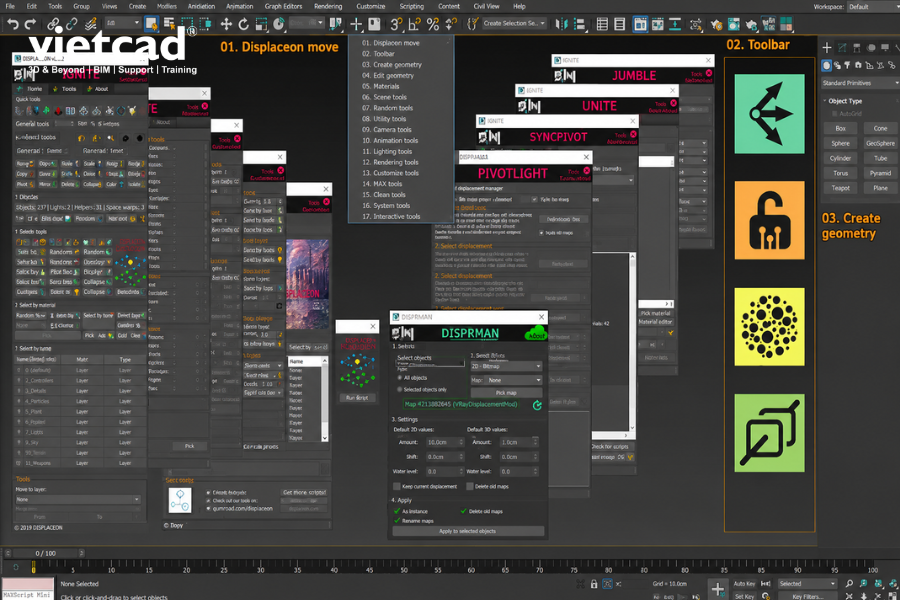Click the Align tool icon
Viewport: 900px width, 600px height.
[580, 24]
